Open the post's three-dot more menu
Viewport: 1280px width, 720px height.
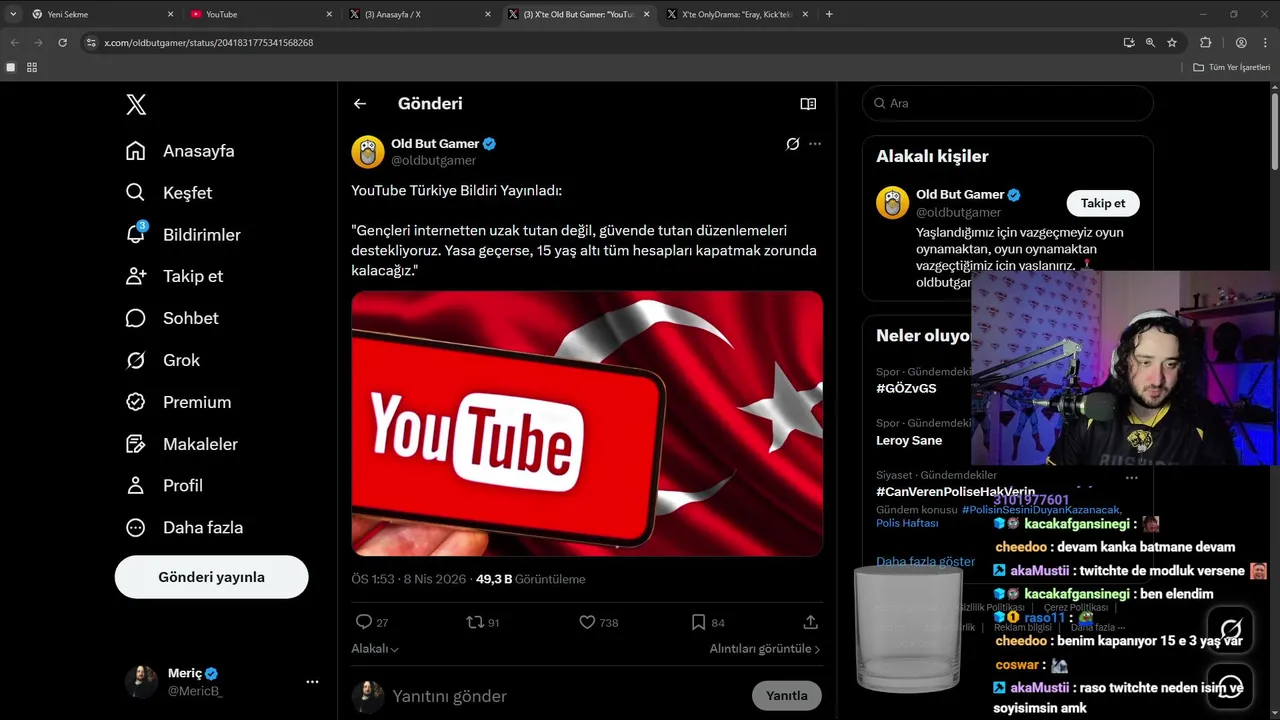(x=815, y=144)
